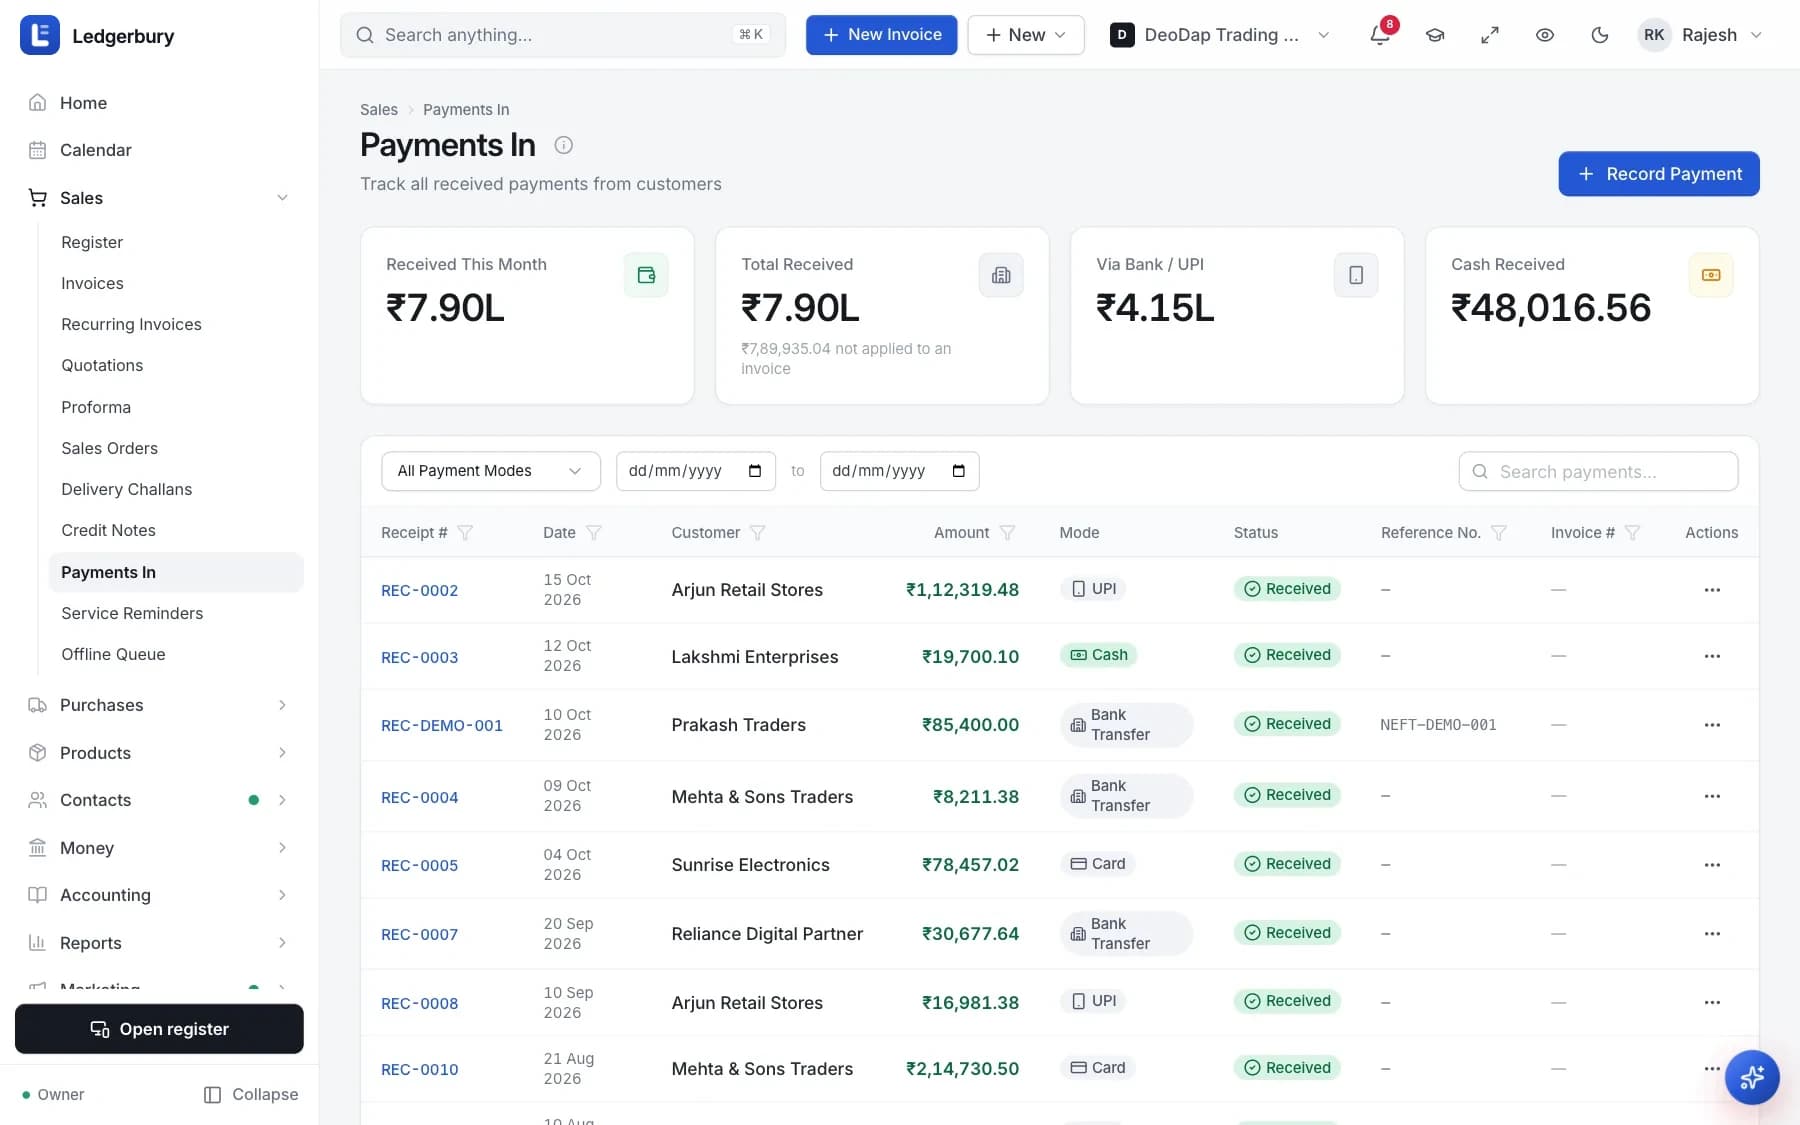Click the Customer column filter icon

click(x=758, y=533)
